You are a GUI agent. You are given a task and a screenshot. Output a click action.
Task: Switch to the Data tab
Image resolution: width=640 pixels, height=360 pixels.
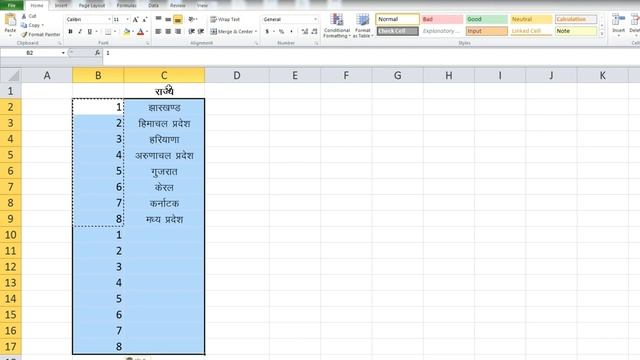click(153, 5)
